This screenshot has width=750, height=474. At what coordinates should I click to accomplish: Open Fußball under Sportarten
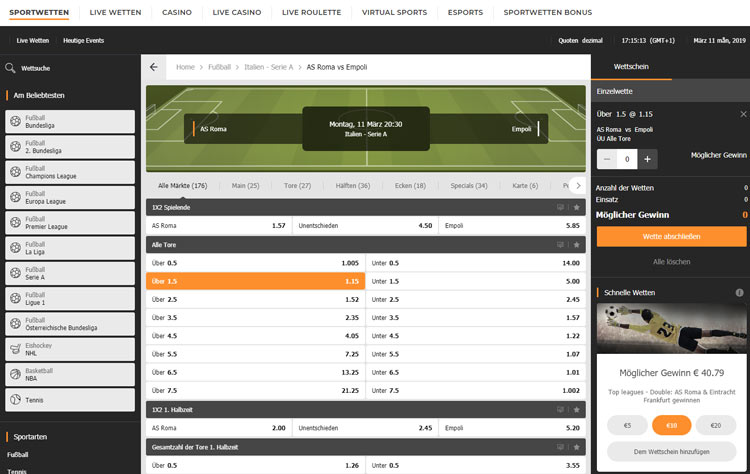[x=18, y=454]
